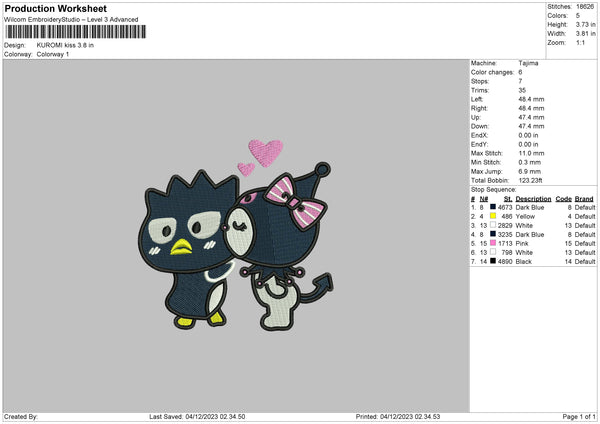Click the dark blue swatch in stop row 1

point(493,207)
